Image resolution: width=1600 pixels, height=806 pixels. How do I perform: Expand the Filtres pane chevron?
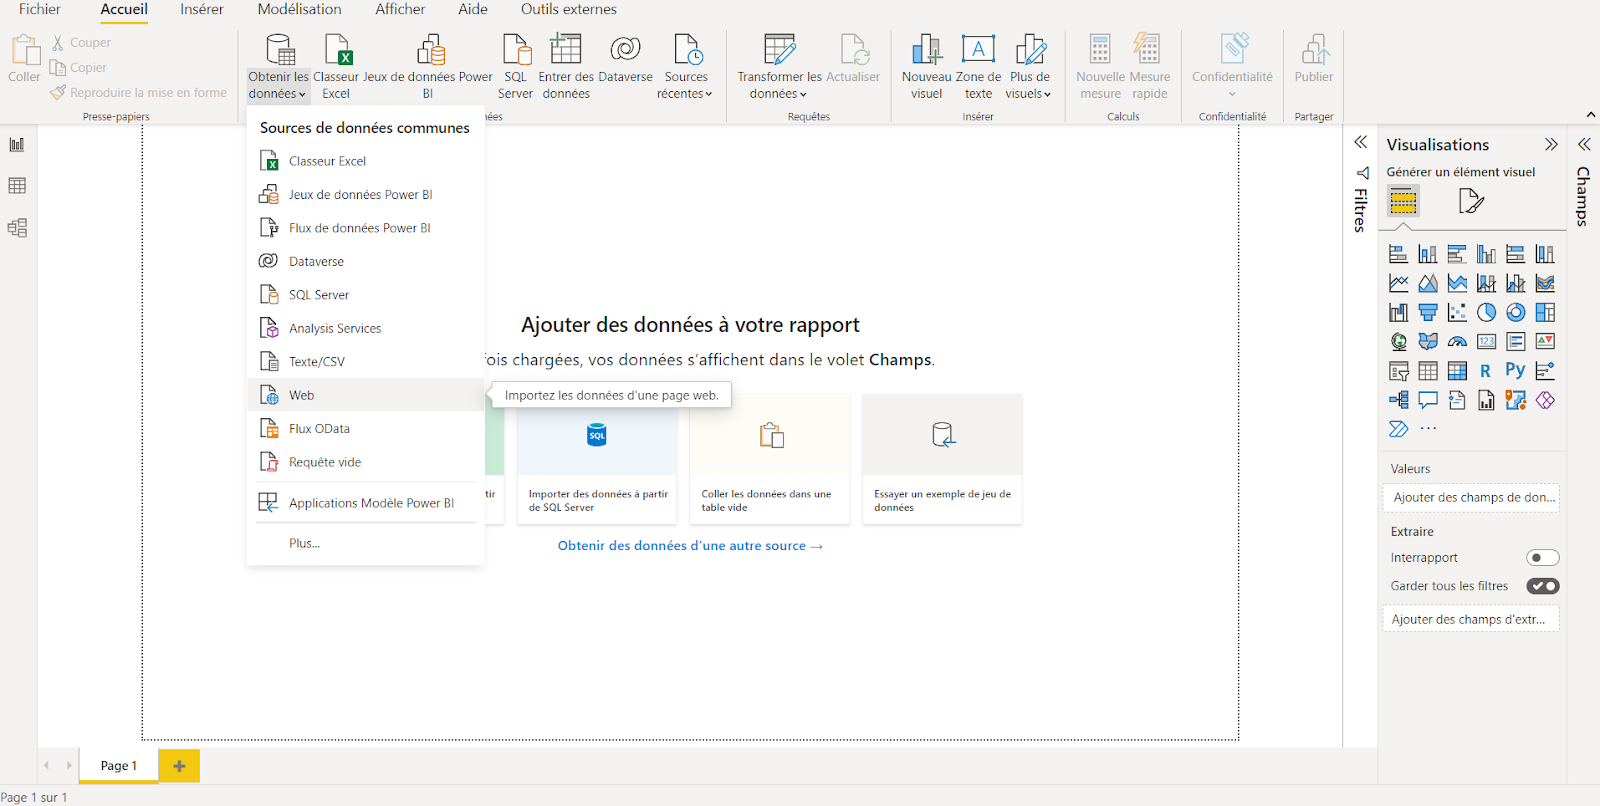click(x=1361, y=142)
